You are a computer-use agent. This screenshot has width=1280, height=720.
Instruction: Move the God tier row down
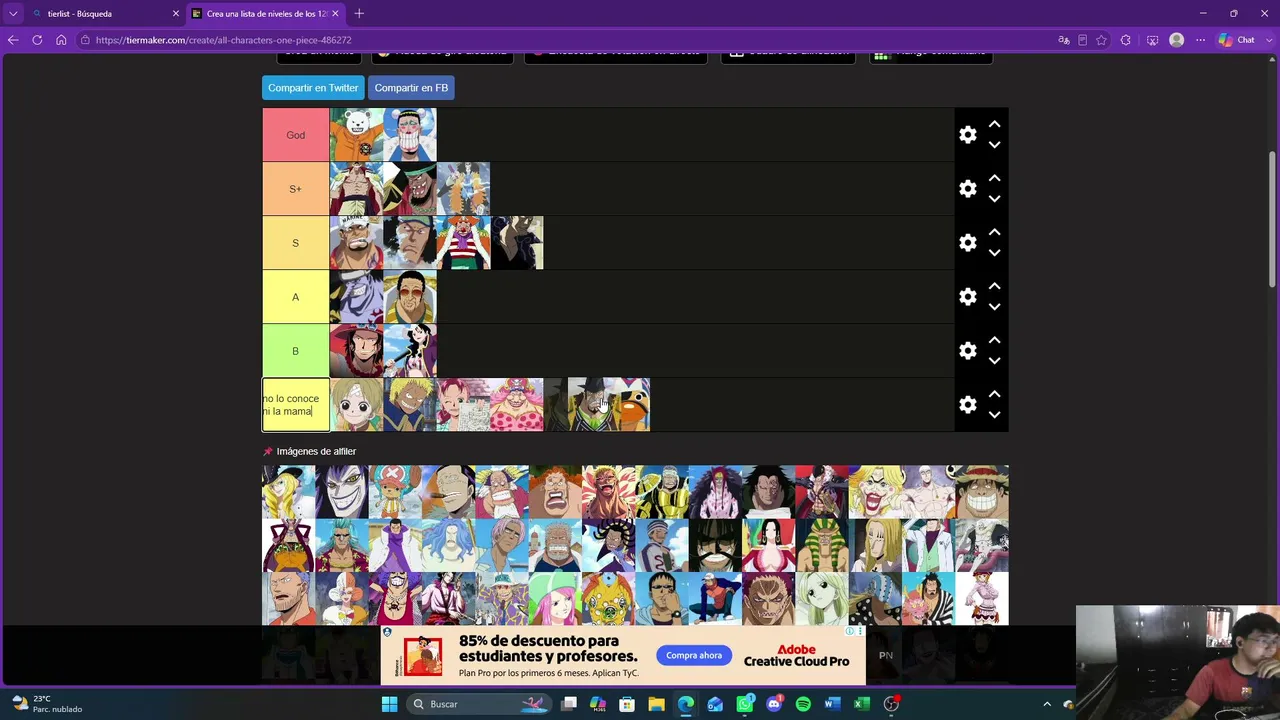point(994,145)
